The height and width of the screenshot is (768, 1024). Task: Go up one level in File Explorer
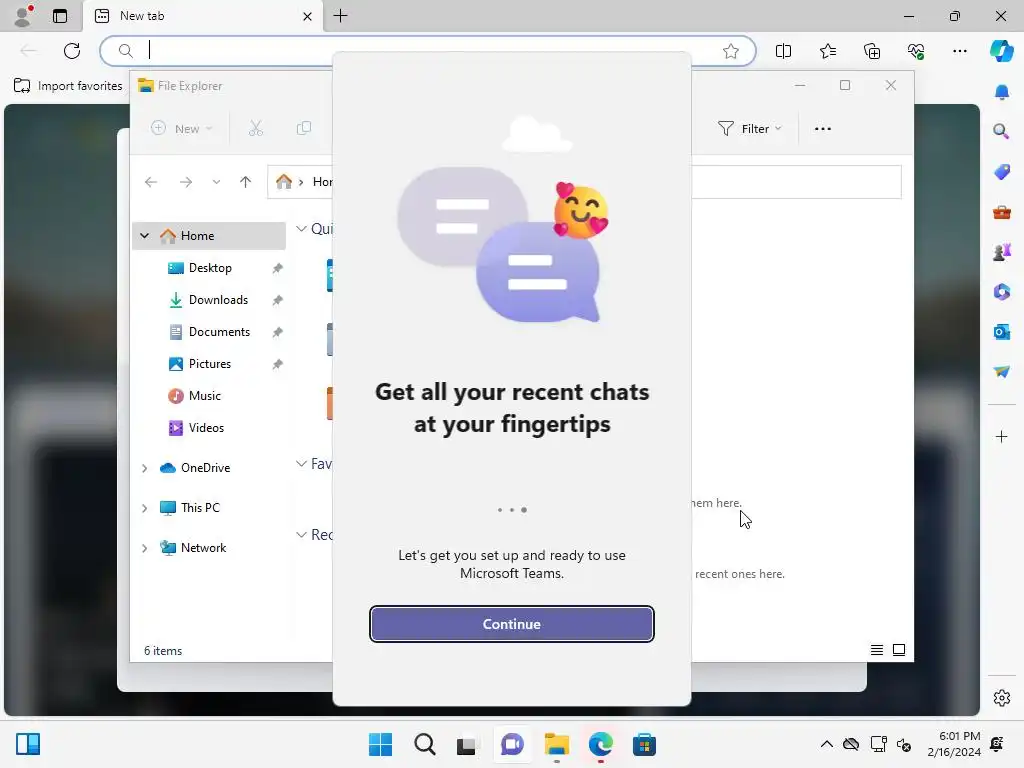click(246, 182)
